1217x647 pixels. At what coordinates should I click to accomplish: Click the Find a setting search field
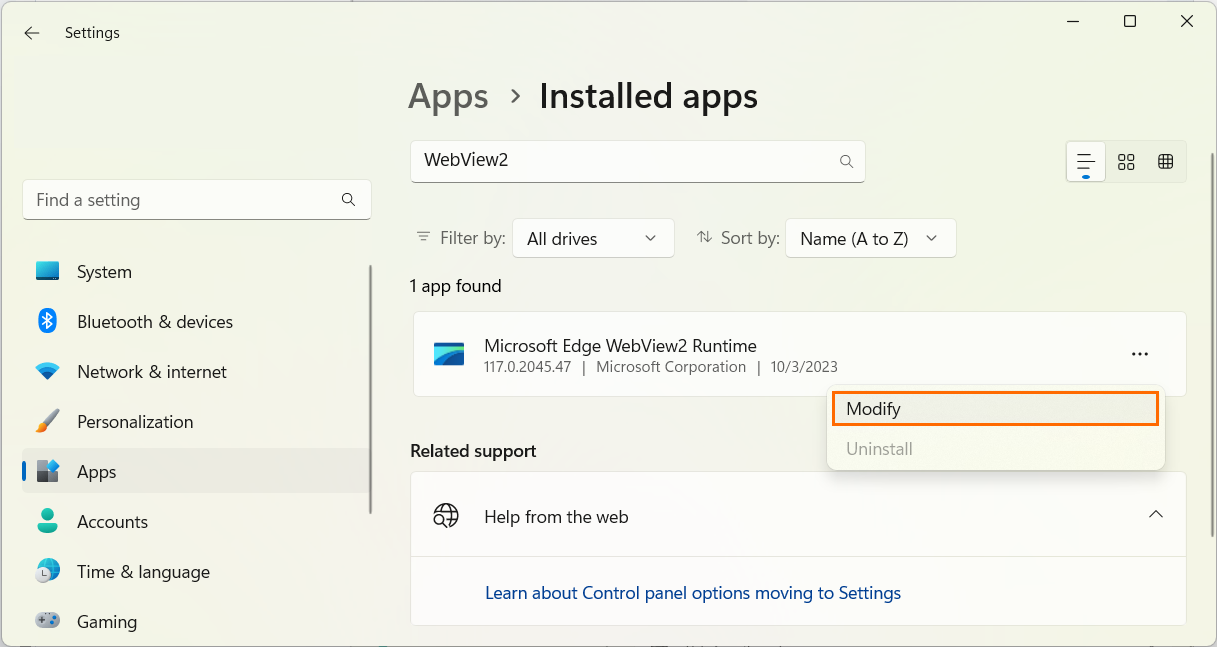(x=185, y=200)
